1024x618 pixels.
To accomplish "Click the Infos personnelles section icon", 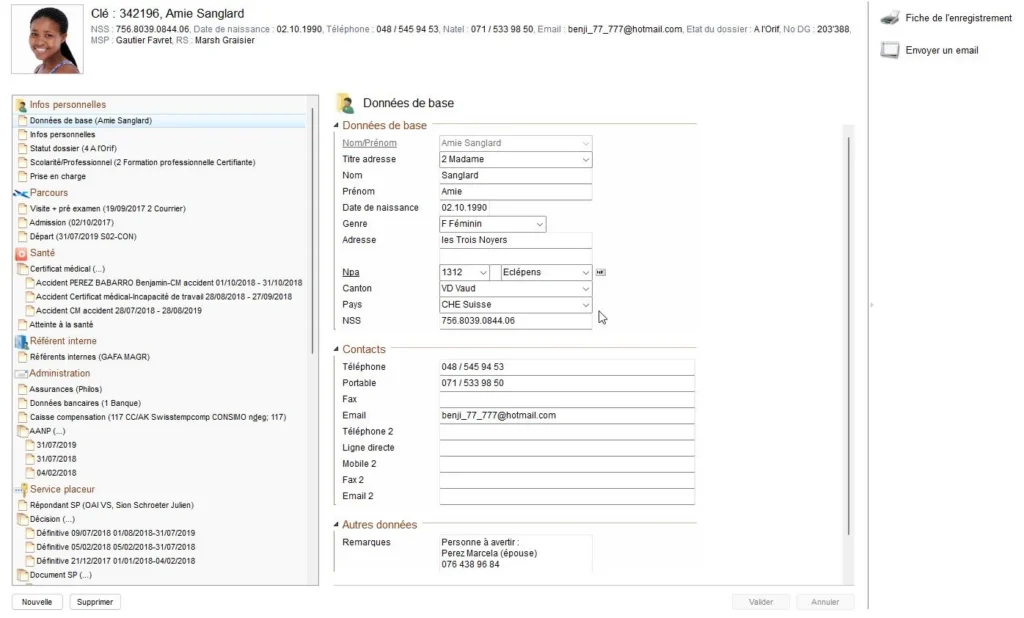I will coord(21,105).
